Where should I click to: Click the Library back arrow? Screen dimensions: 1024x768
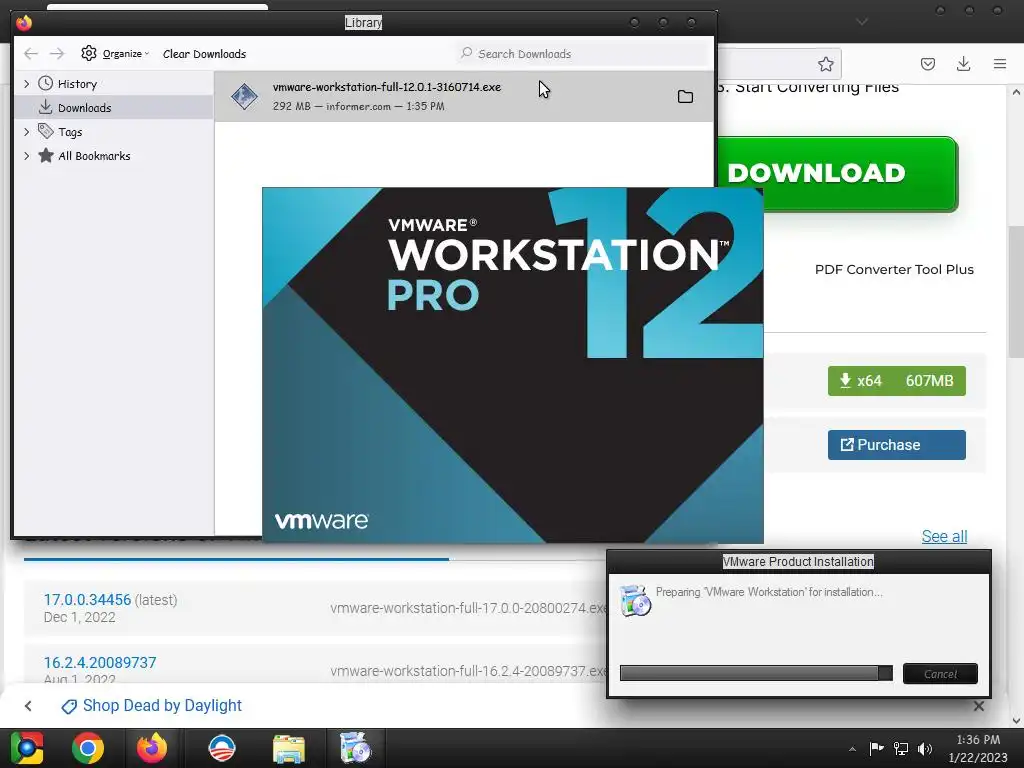31,54
